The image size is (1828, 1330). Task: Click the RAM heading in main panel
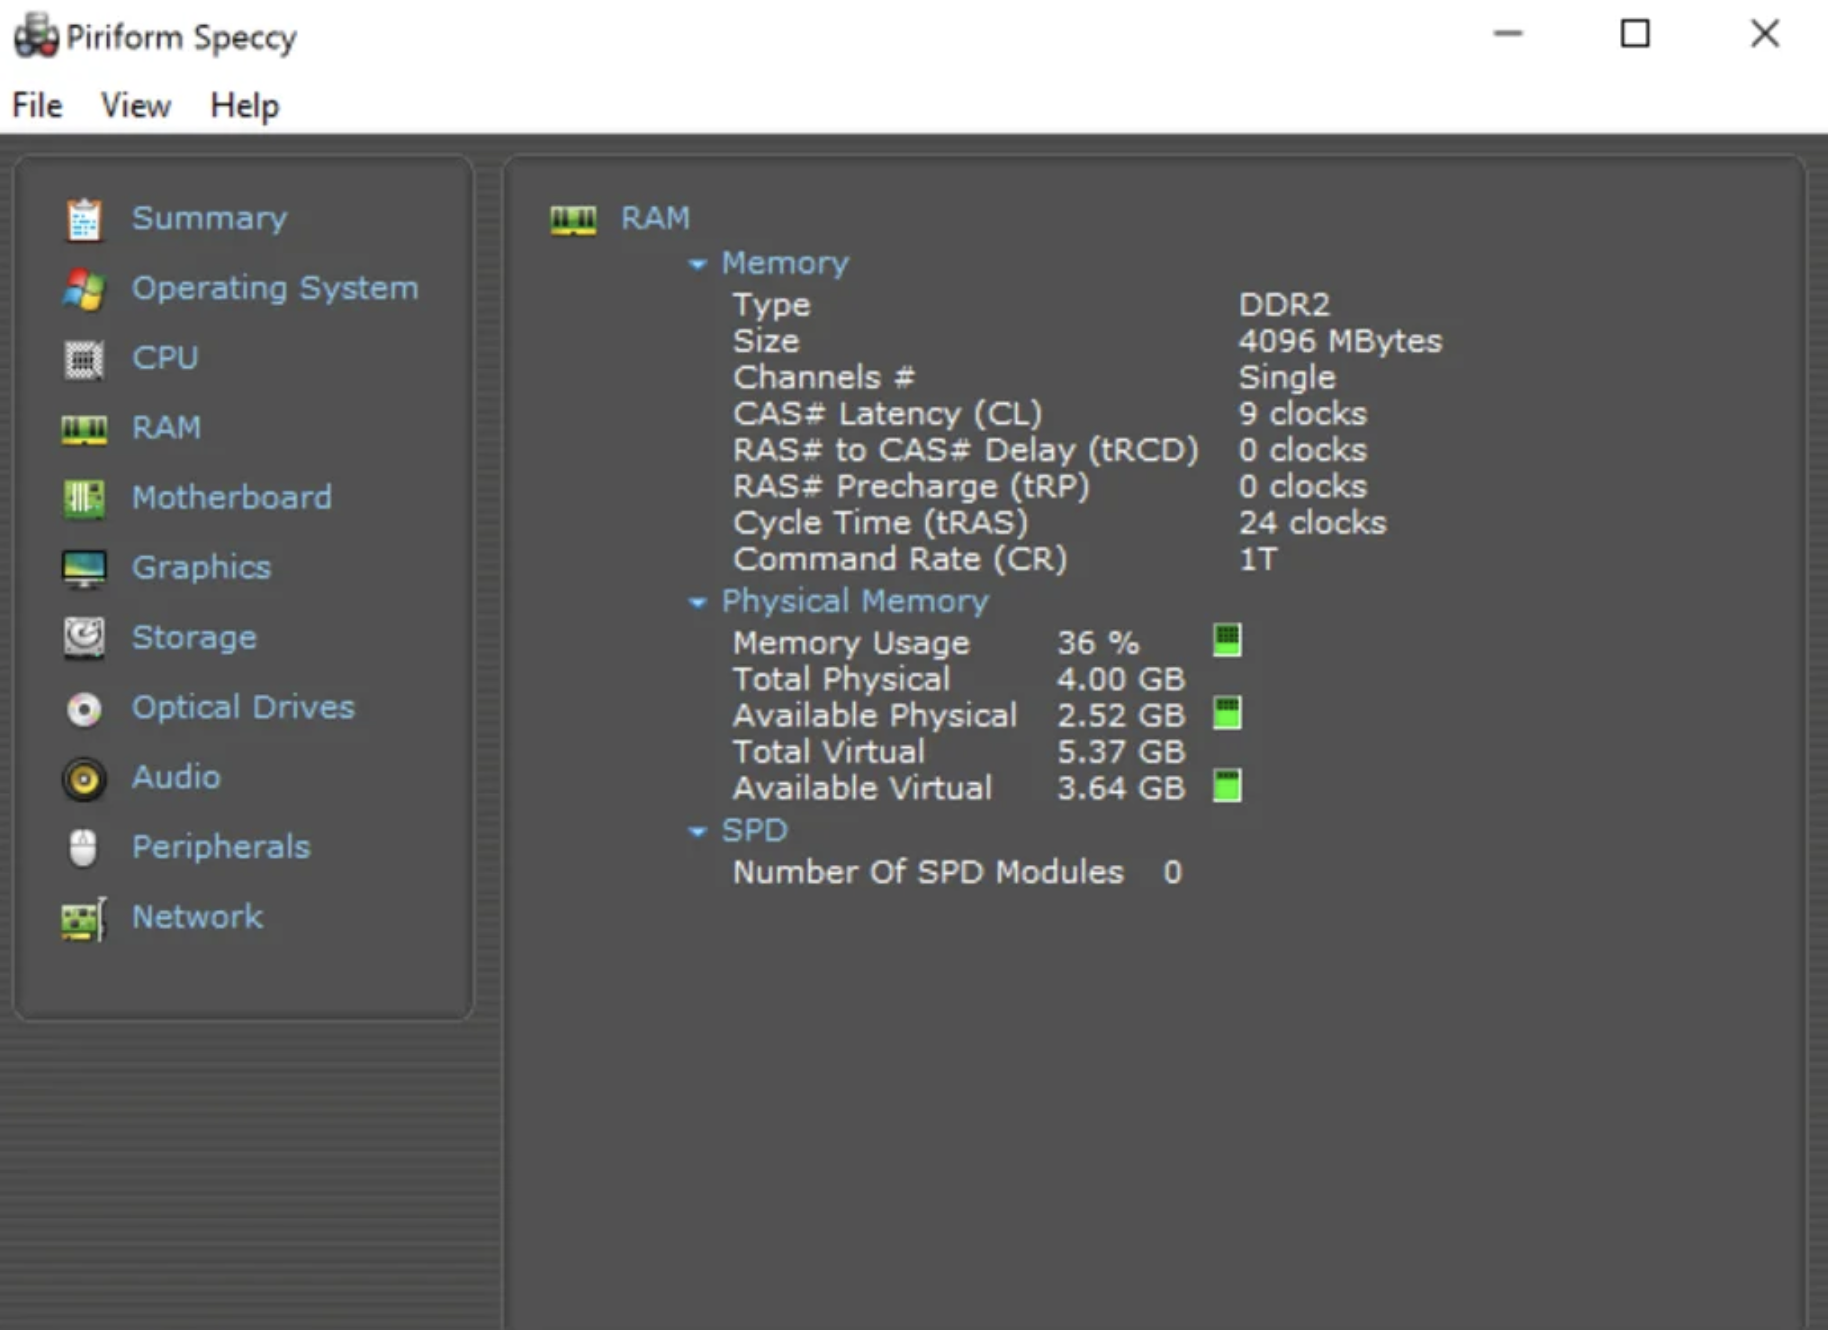(655, 218)
